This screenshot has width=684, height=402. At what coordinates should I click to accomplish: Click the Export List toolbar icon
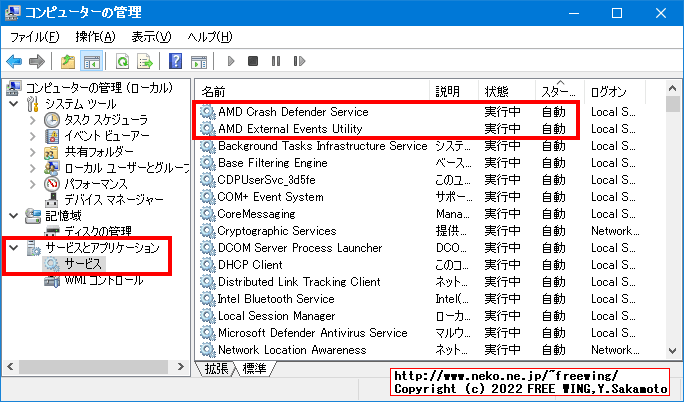click(x=145, y=61)
